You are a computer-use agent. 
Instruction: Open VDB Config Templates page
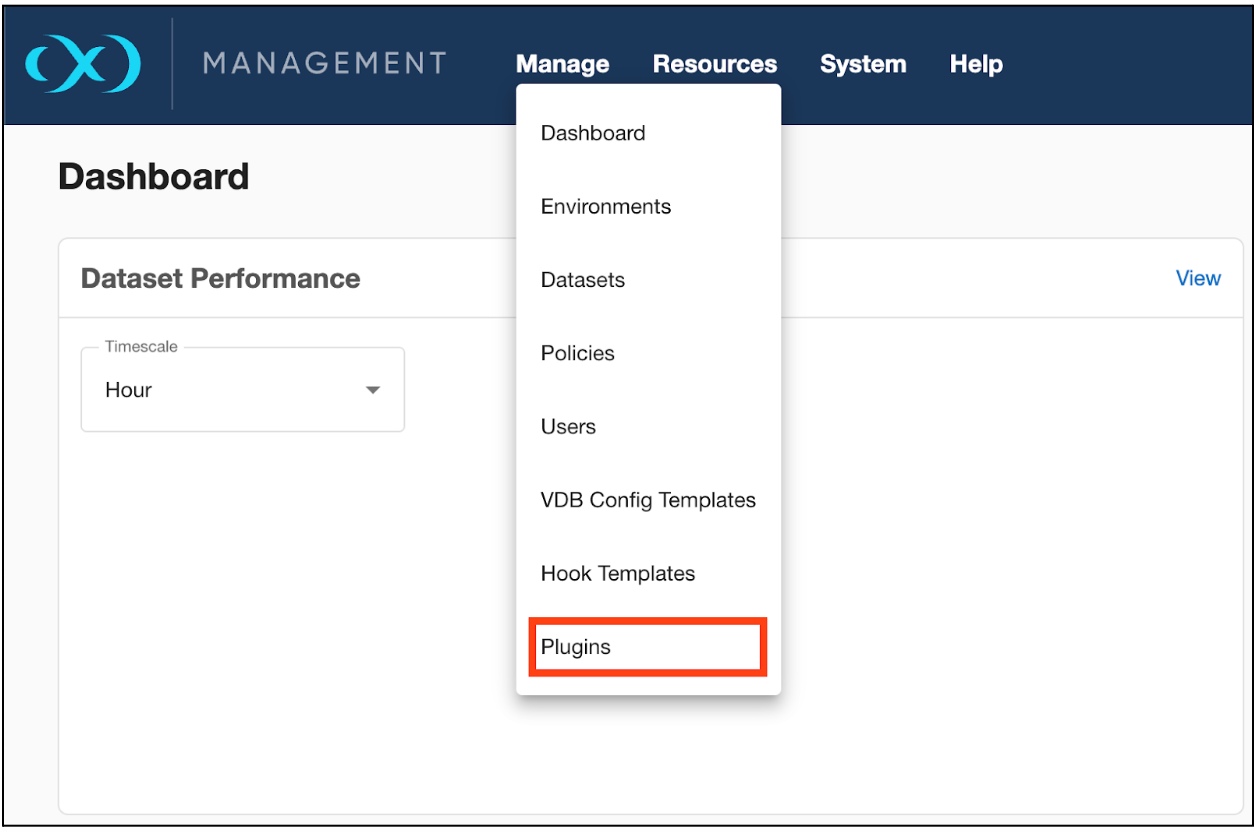(x=648, y=500)
